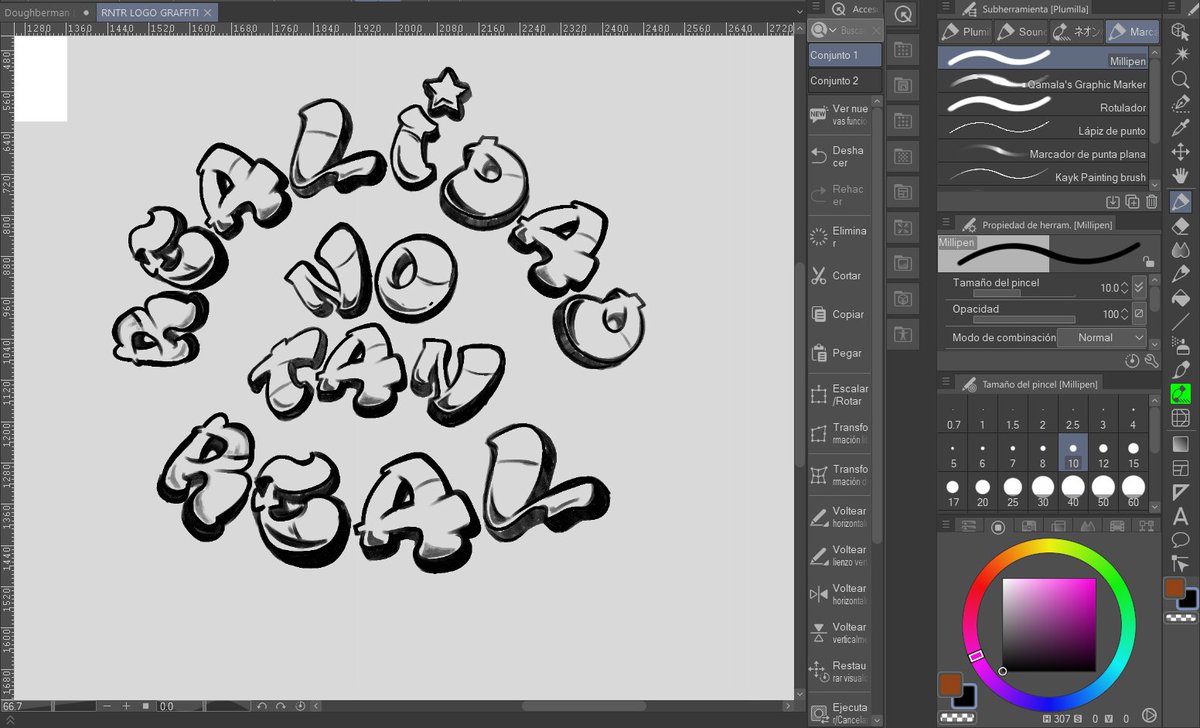Click Copiar in Quick Access
Screen dimensions: 1200x728
(x=840, y=314)
